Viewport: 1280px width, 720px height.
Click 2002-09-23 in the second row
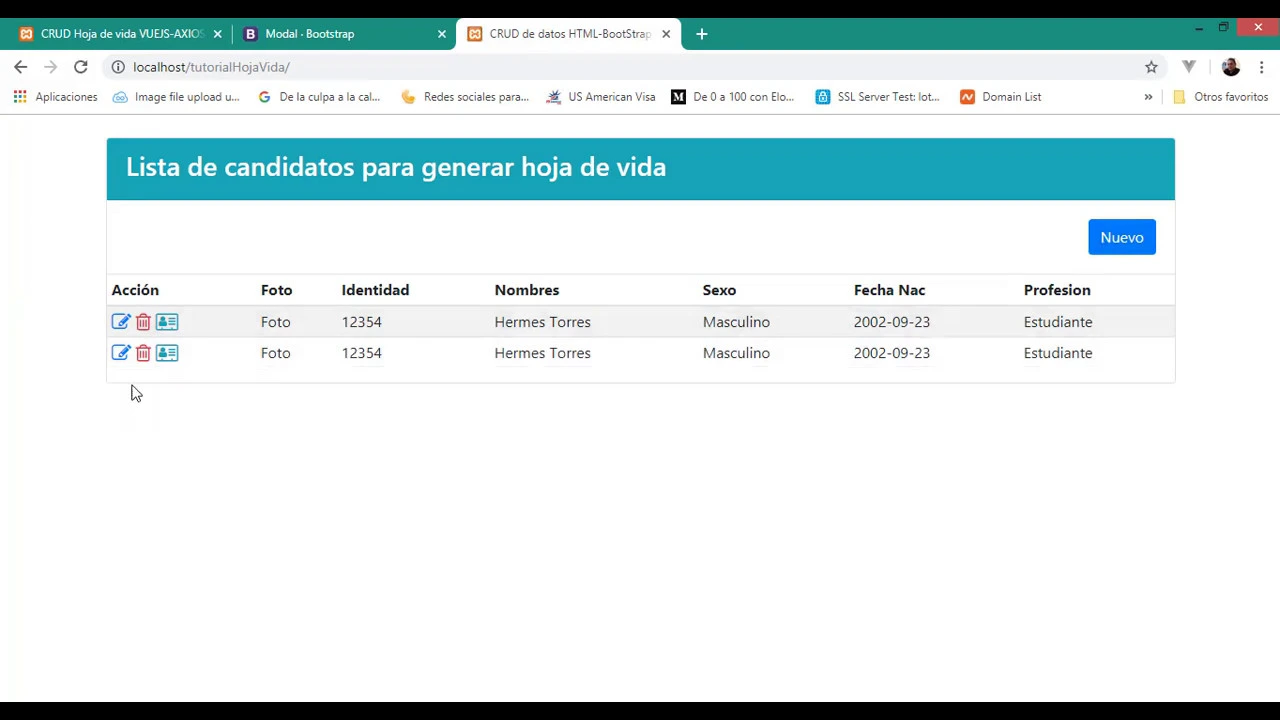tap(892, 353)
